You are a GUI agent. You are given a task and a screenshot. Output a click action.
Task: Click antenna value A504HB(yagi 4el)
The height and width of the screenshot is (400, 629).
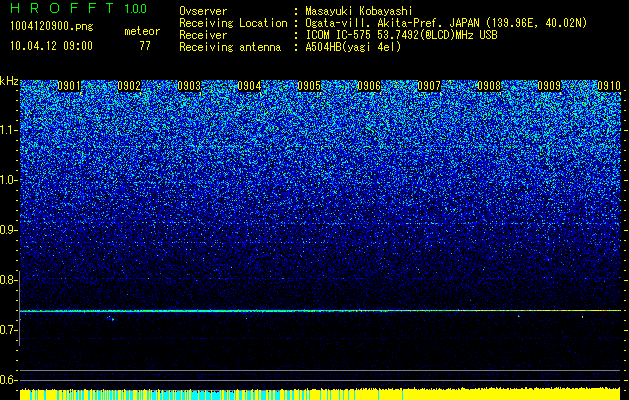point(353,47)
